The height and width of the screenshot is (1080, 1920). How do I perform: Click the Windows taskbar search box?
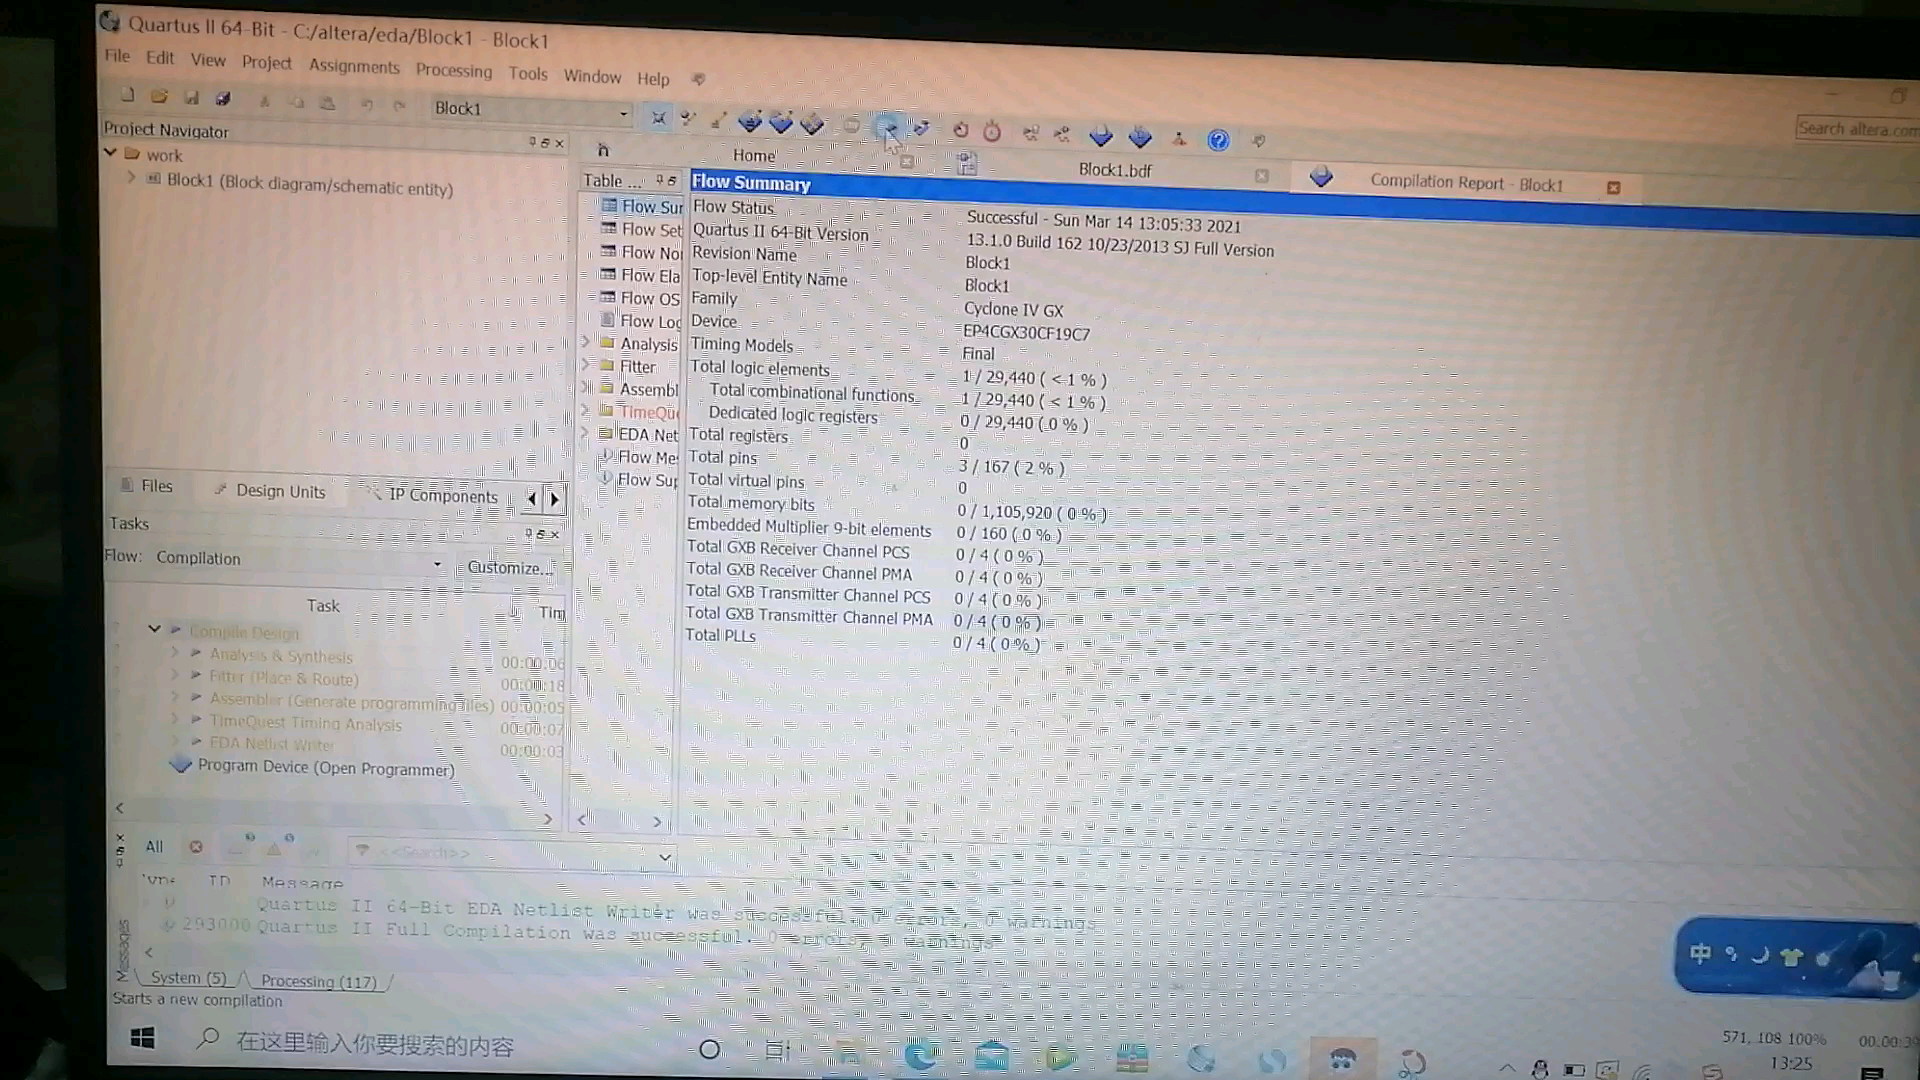375,1044
